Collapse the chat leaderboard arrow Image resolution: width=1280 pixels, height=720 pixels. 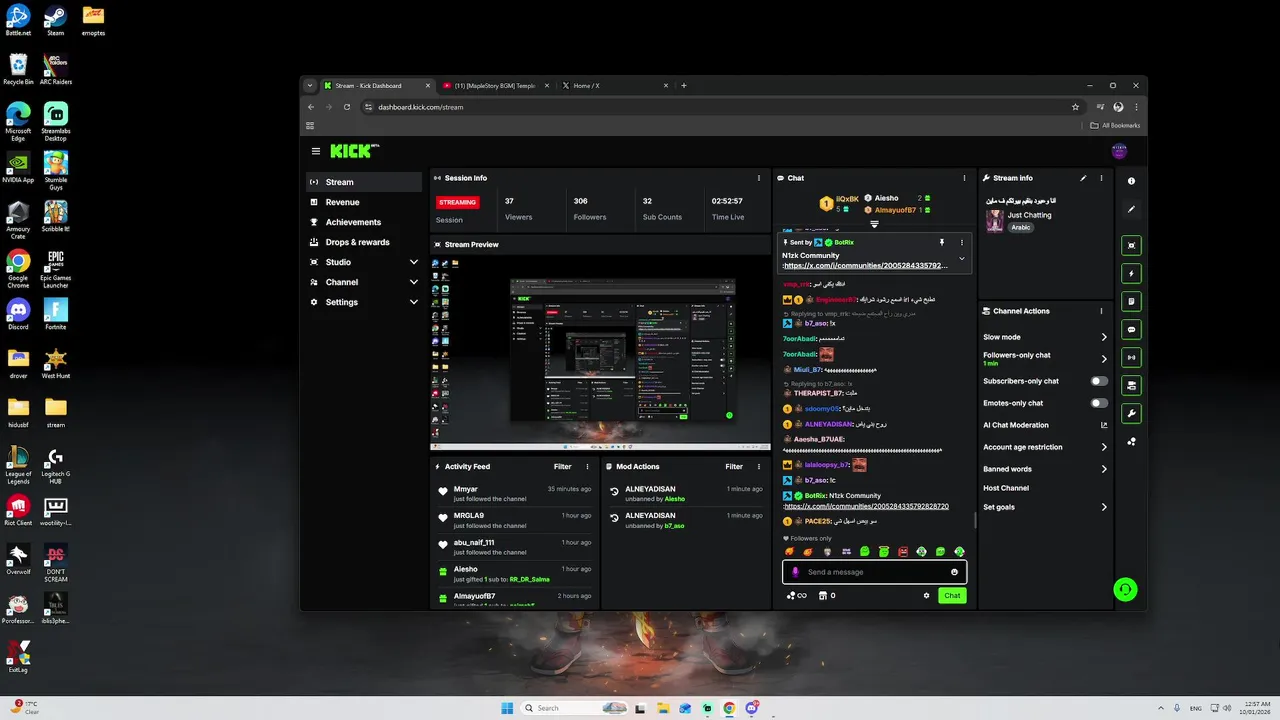click(x=874, y=224)
